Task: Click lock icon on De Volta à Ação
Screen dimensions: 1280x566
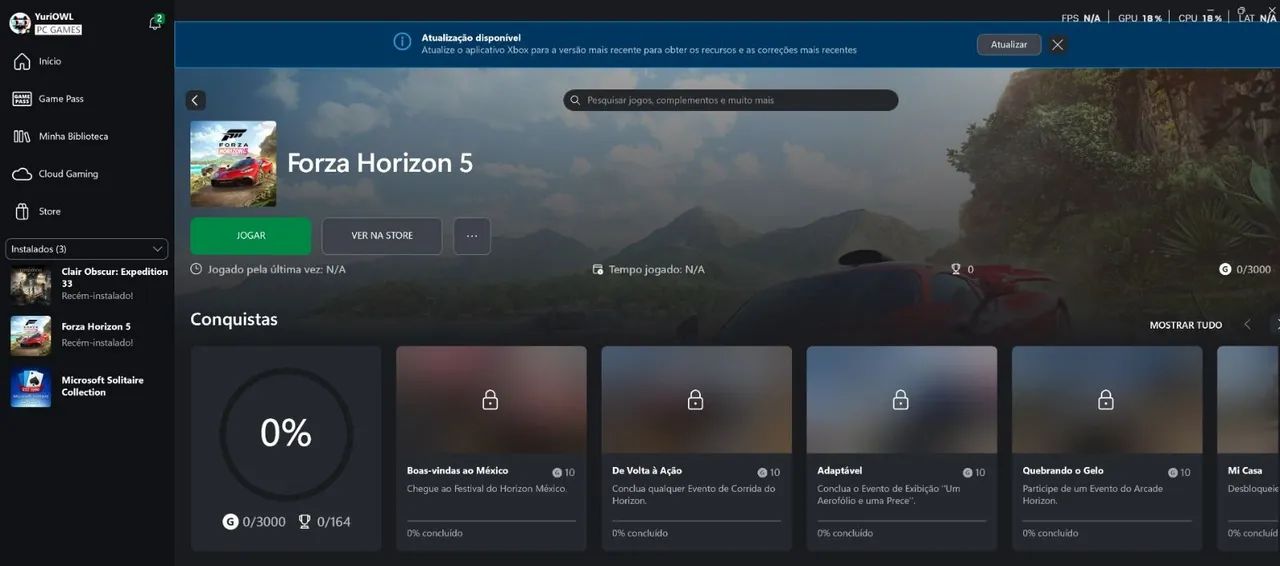Action: click(696, 400)
